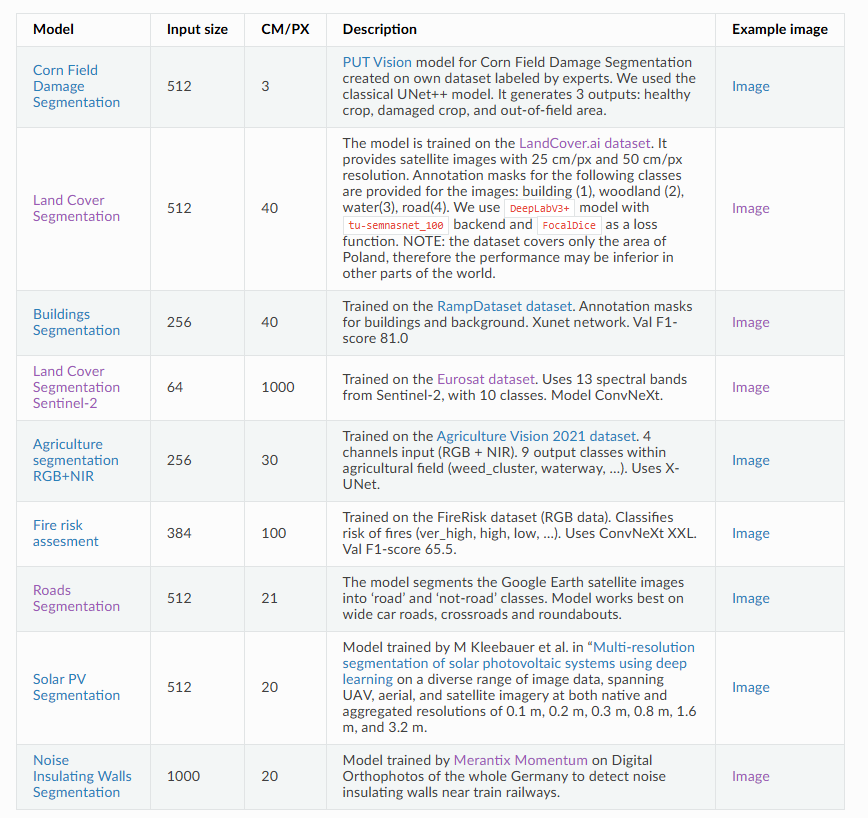View example Image for Land Cover Segmentation
This screenshot has height=818, width=868.
tap(750, 208)
